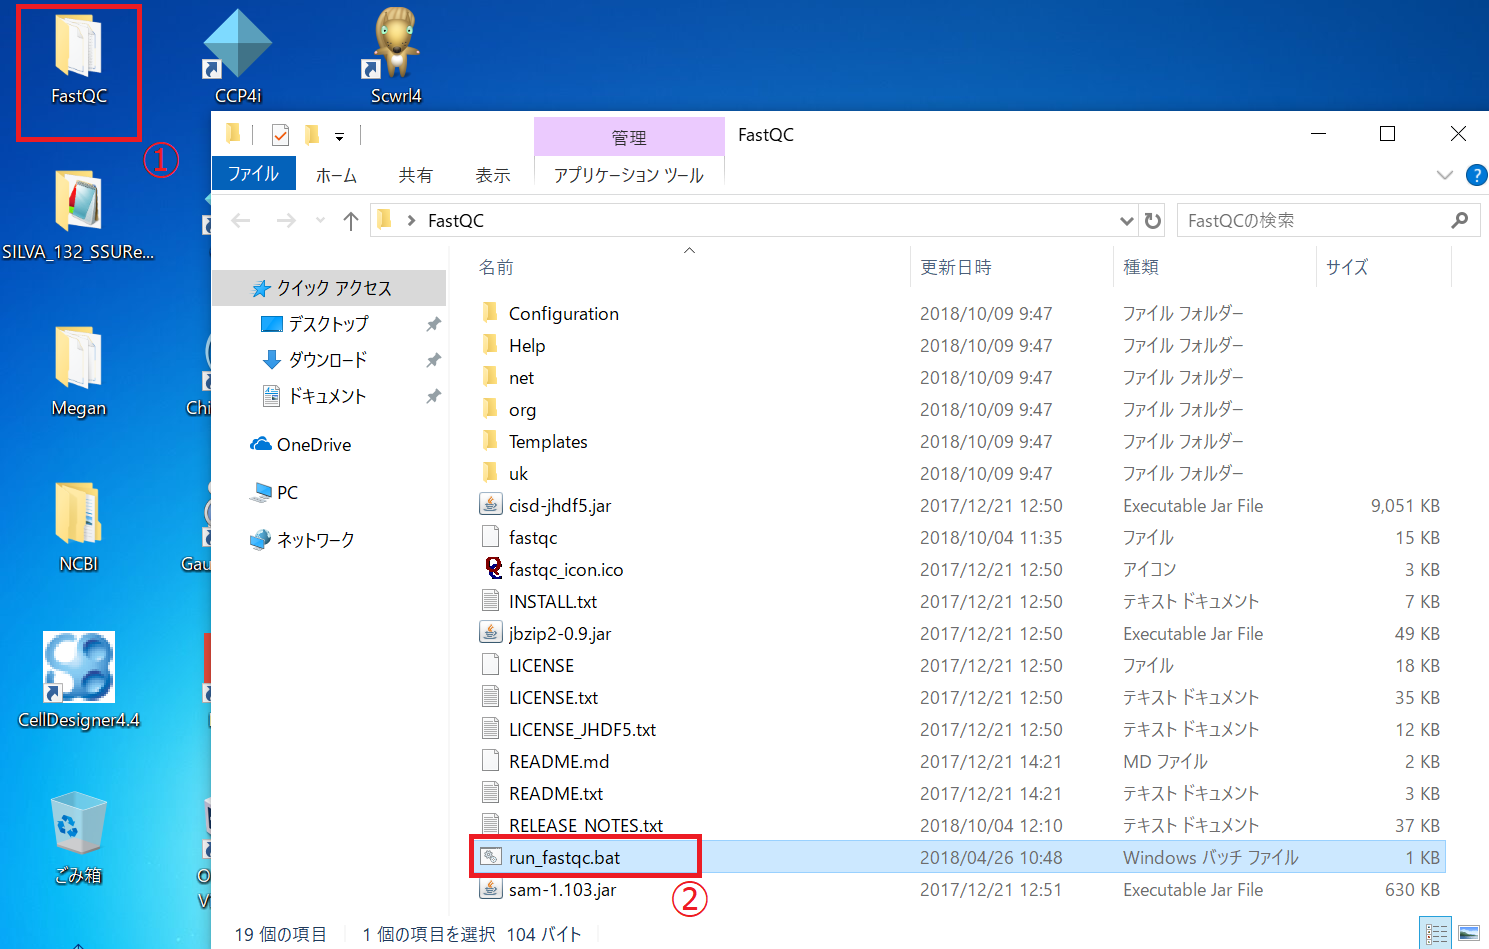Viewport: 1489px width, 949px height.
Task: Open the customize quick access toolbar dropdown
Action: pyautogui.click(x=339, y=136)
